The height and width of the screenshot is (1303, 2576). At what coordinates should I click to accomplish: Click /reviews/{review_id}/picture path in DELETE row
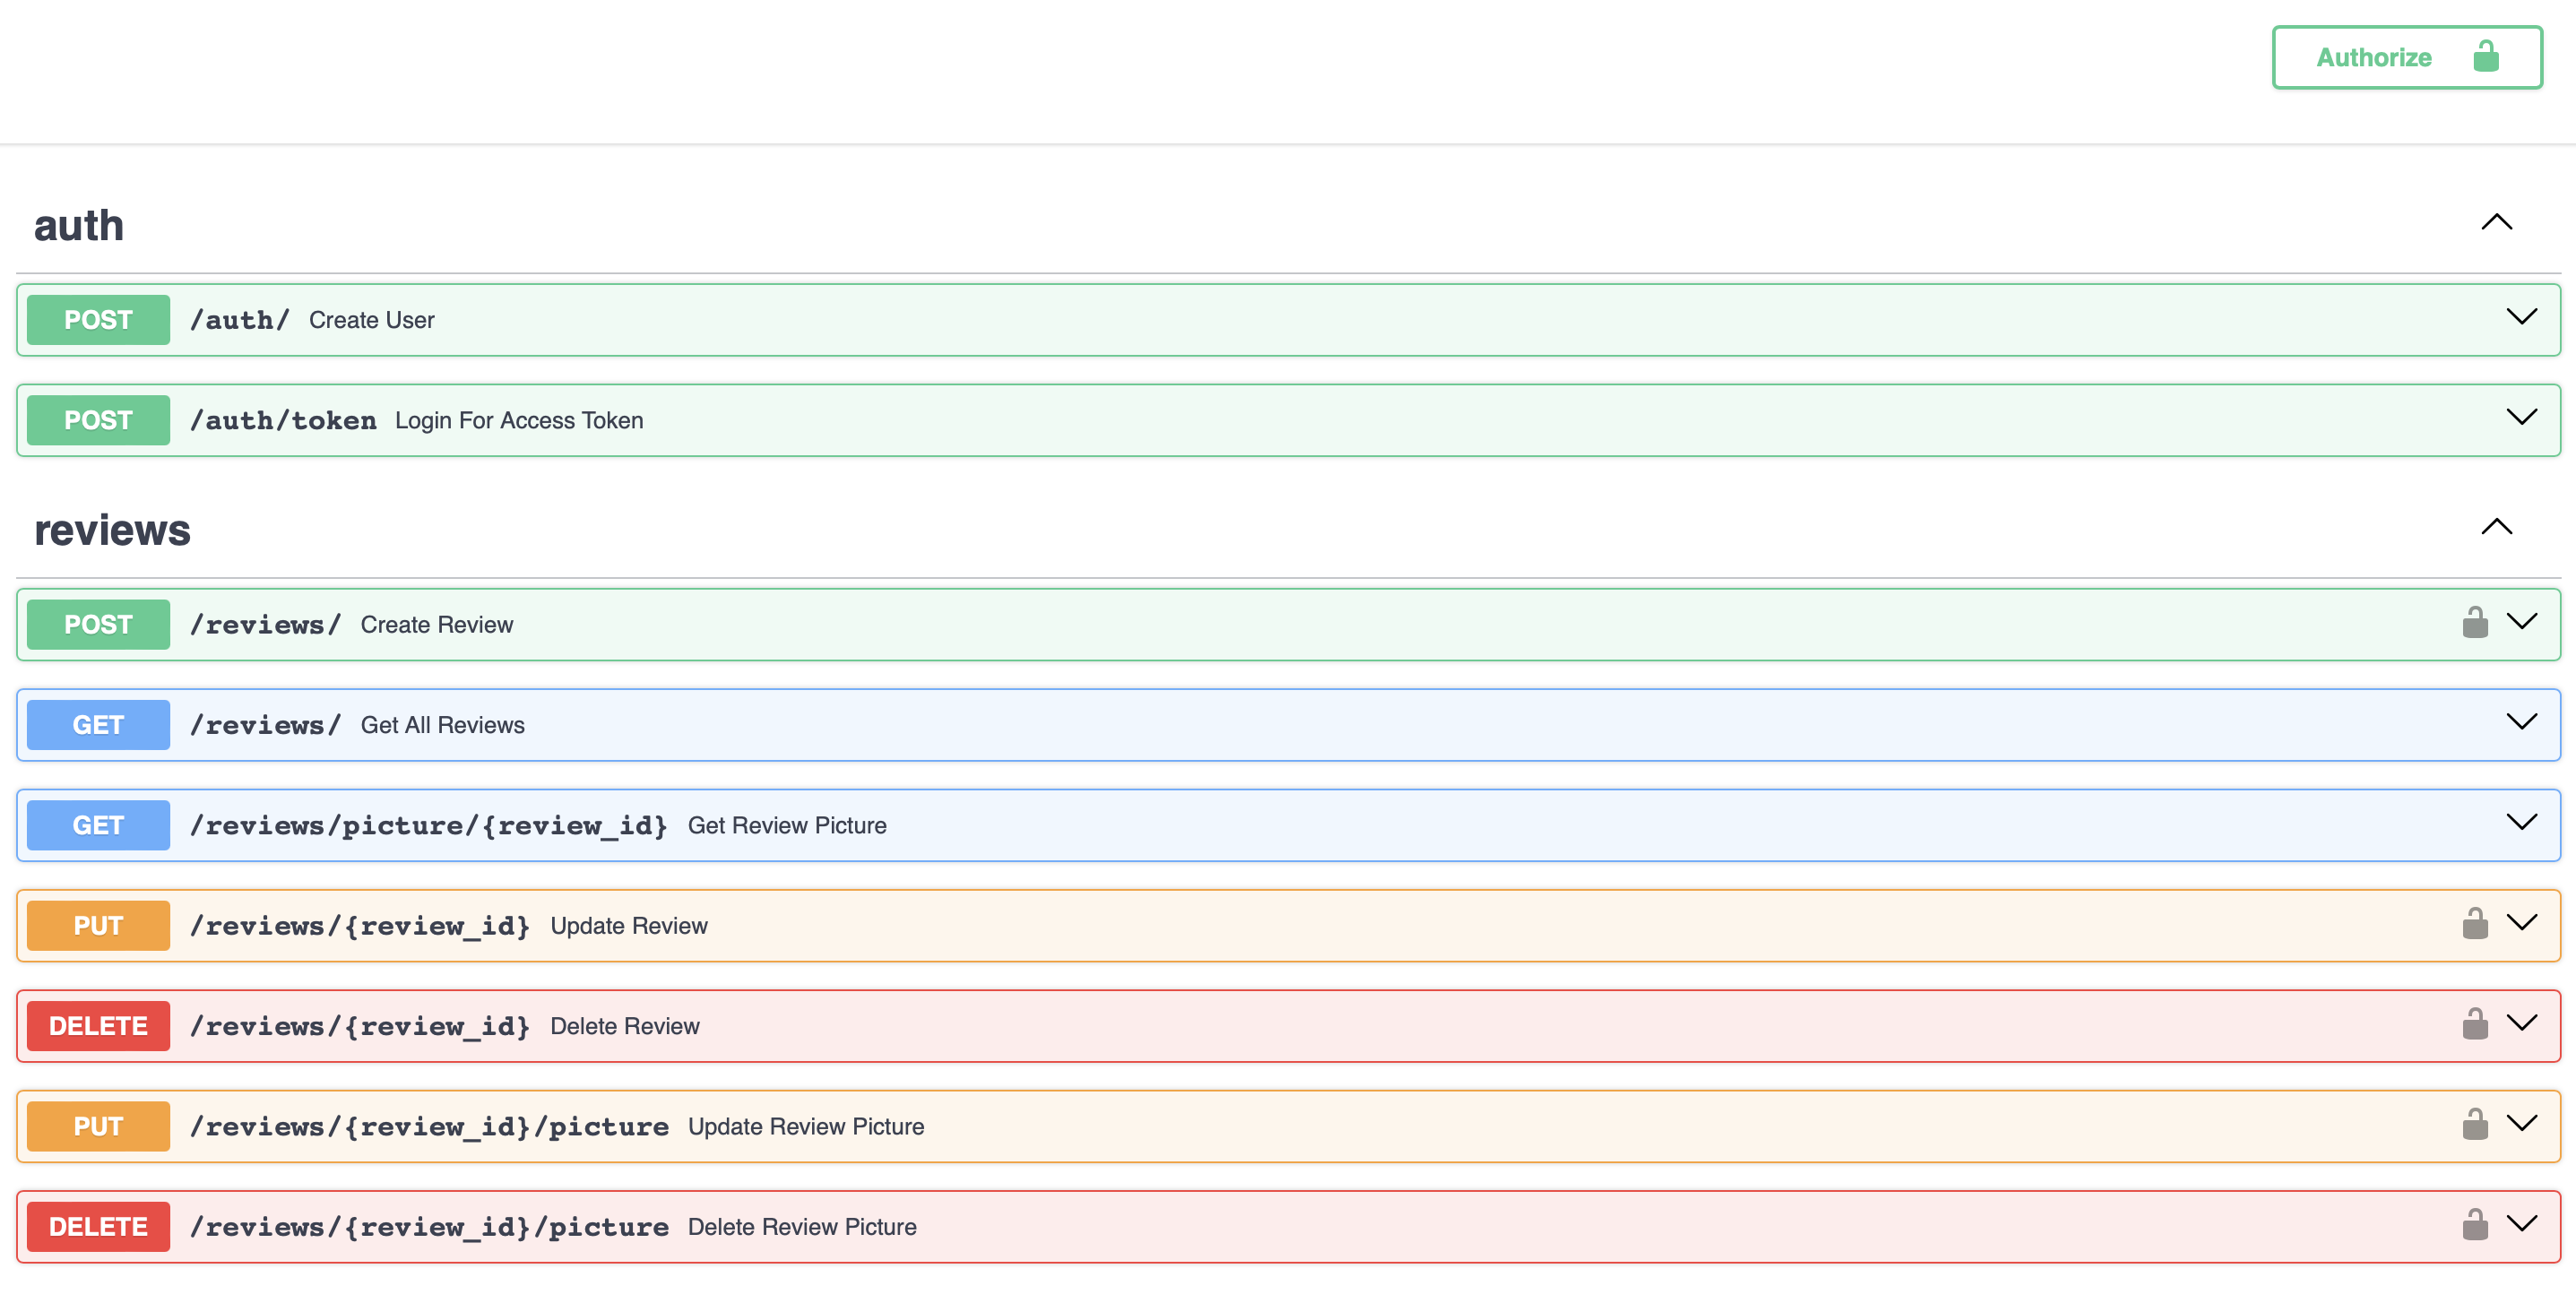pos(429,1227)
